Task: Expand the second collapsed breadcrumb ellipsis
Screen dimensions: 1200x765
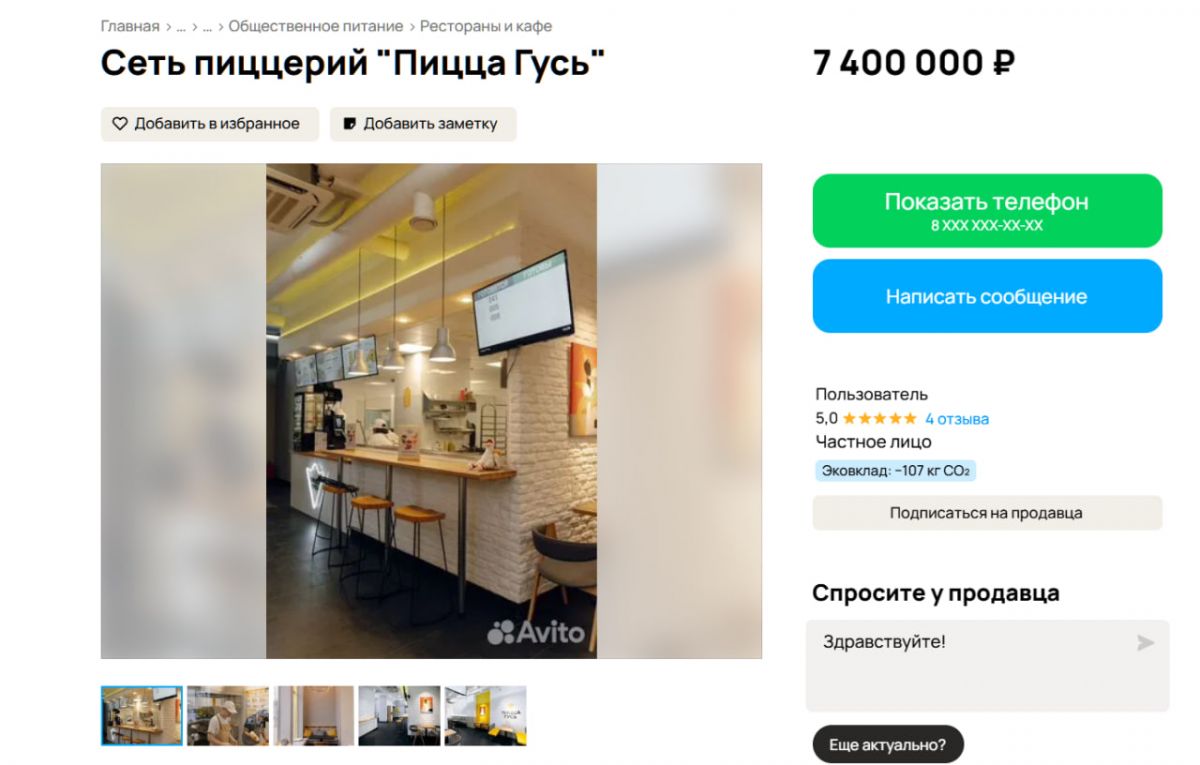Action: click(x=208, y=27)
